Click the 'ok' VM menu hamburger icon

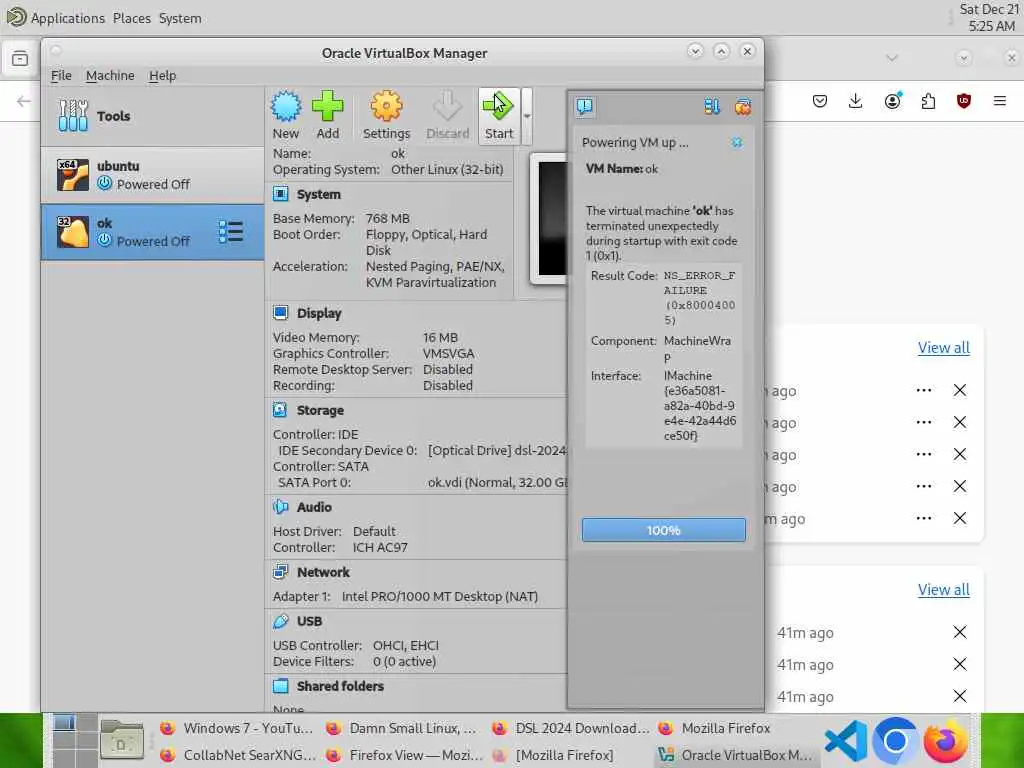[x=231, y=232]
